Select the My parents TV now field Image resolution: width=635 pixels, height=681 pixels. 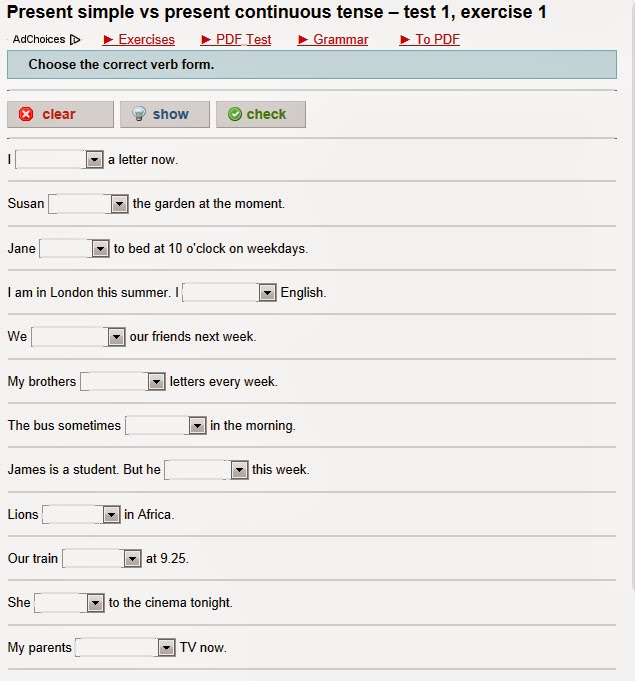coord(125,647)
